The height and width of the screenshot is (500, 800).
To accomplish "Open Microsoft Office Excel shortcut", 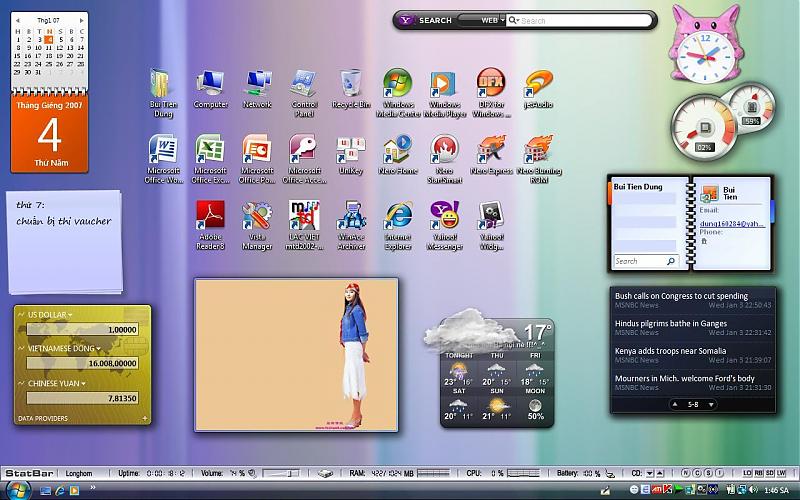I will pos(210,150).
